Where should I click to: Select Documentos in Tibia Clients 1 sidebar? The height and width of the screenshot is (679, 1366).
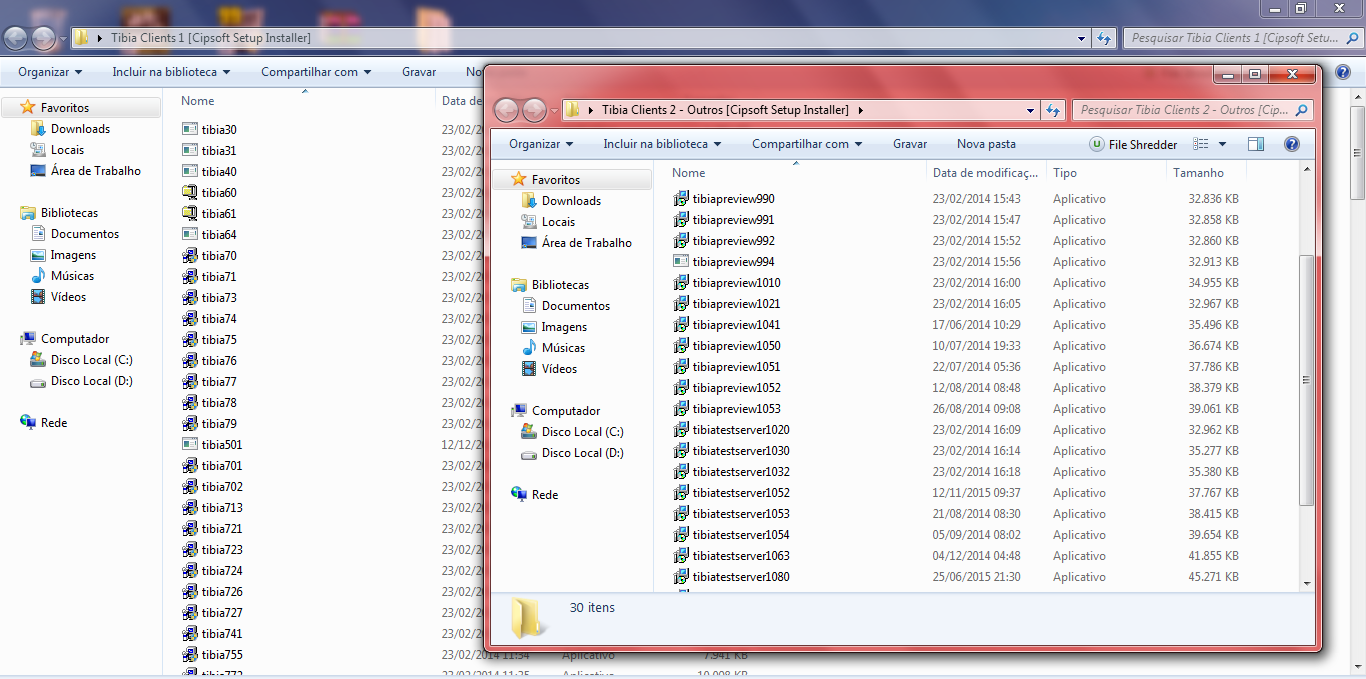click(85, 234)
